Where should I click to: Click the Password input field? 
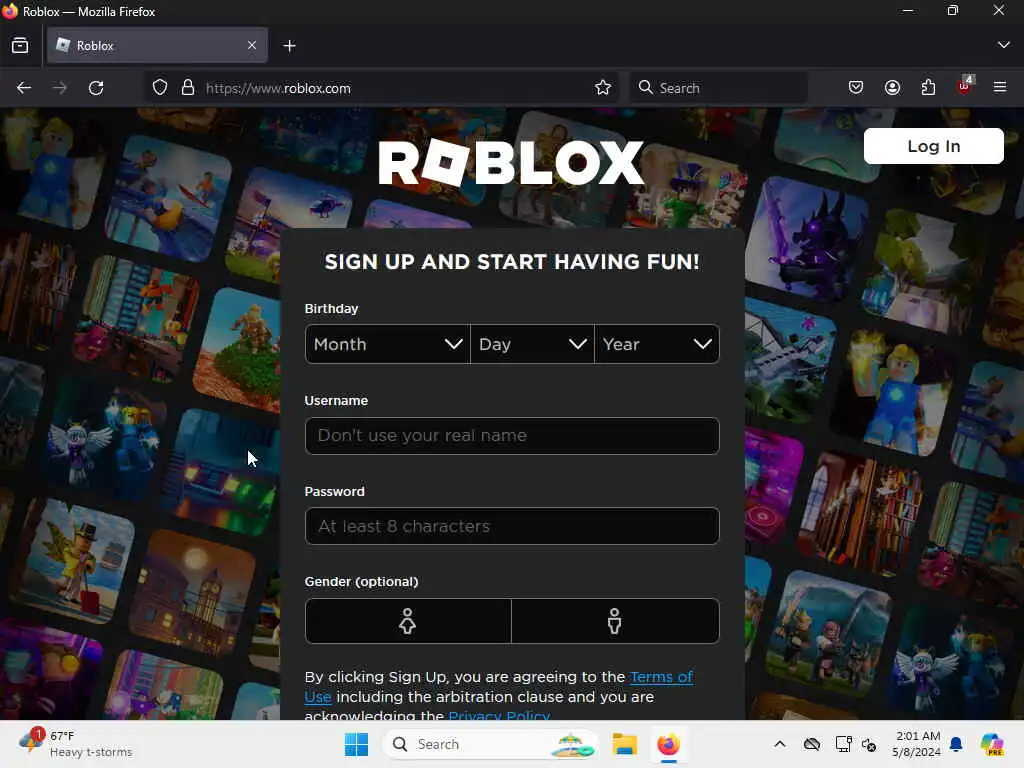tap(512, 526)
